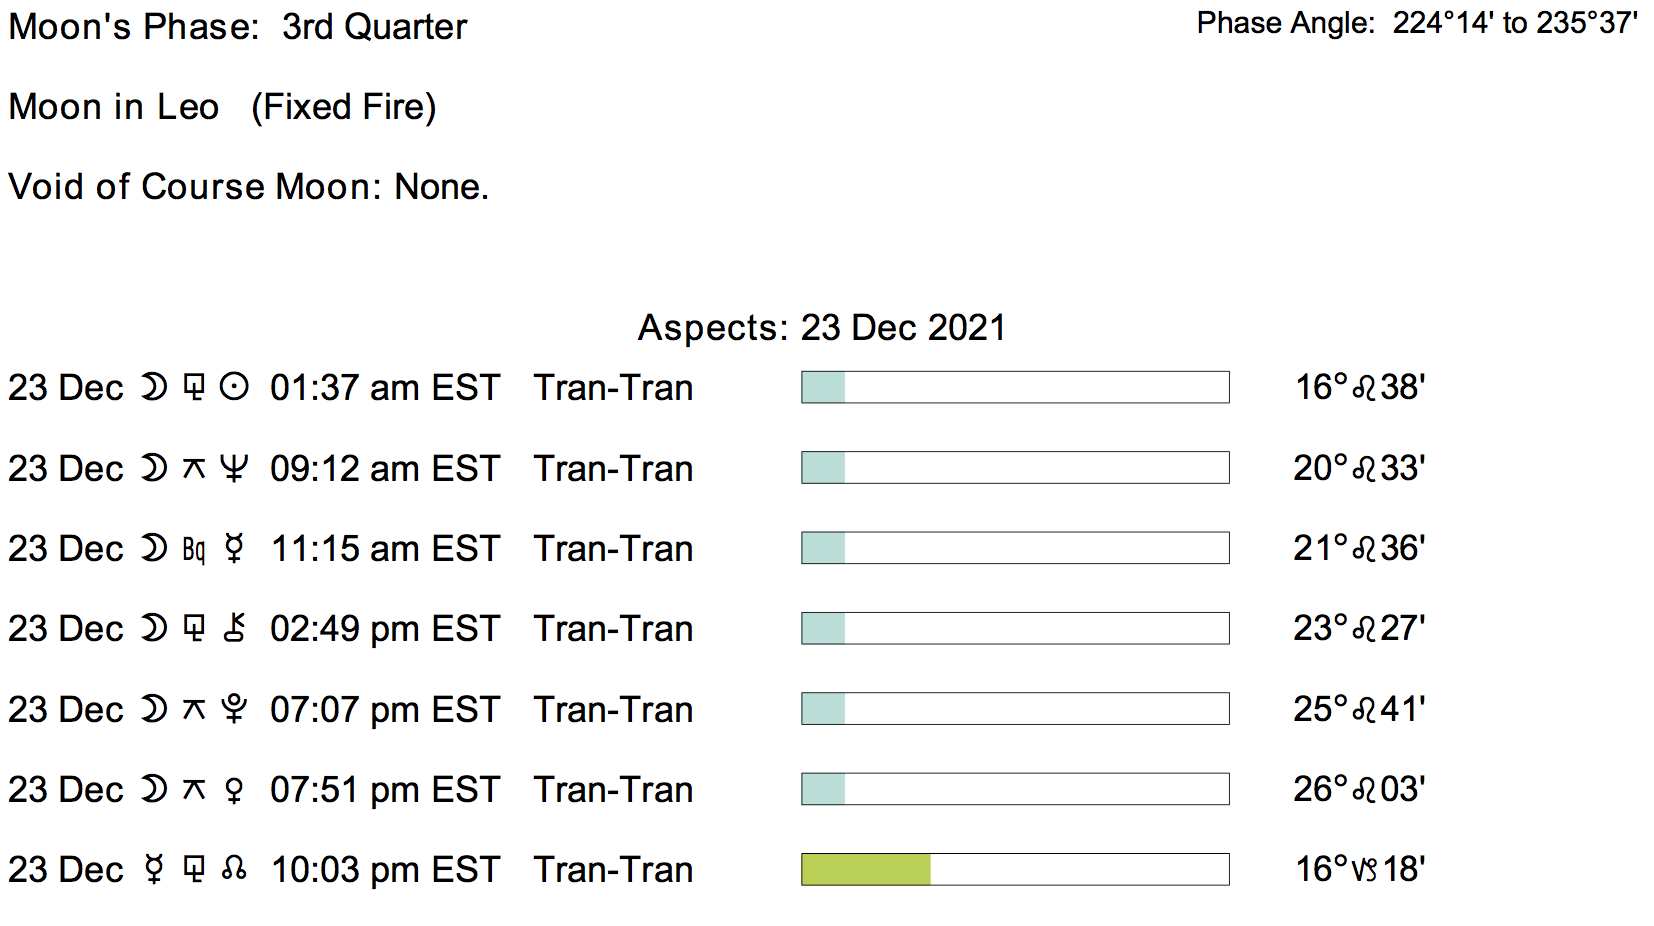Click the "Moon in Leo (Fixed Fire)" line

tap(222, 107)
